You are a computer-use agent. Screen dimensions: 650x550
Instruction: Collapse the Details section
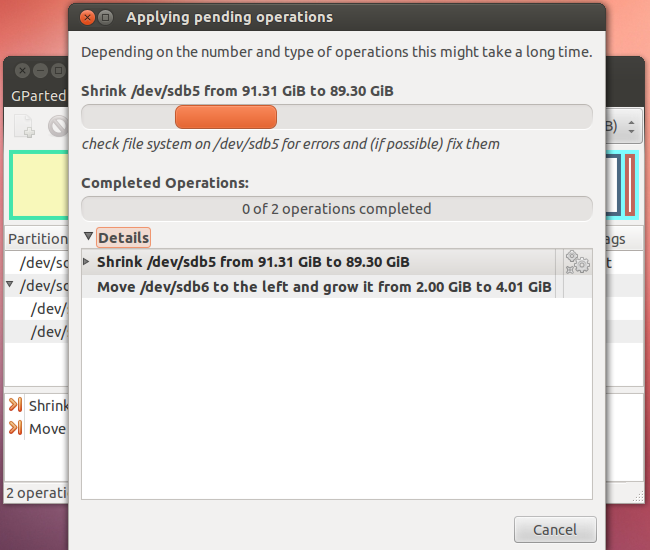point(88,237)
